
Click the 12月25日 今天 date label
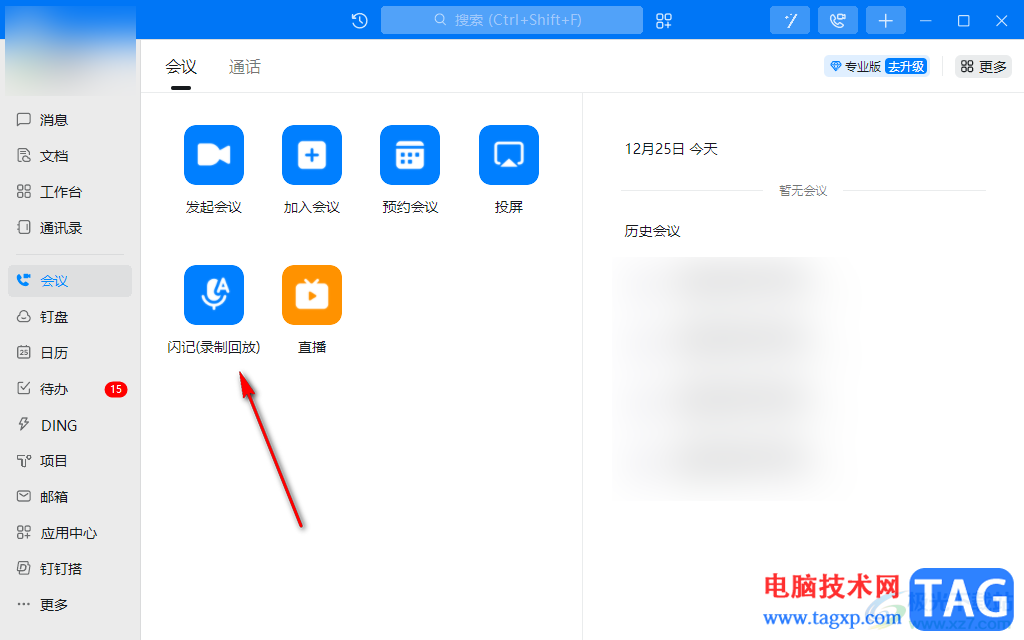pos(671,149)
